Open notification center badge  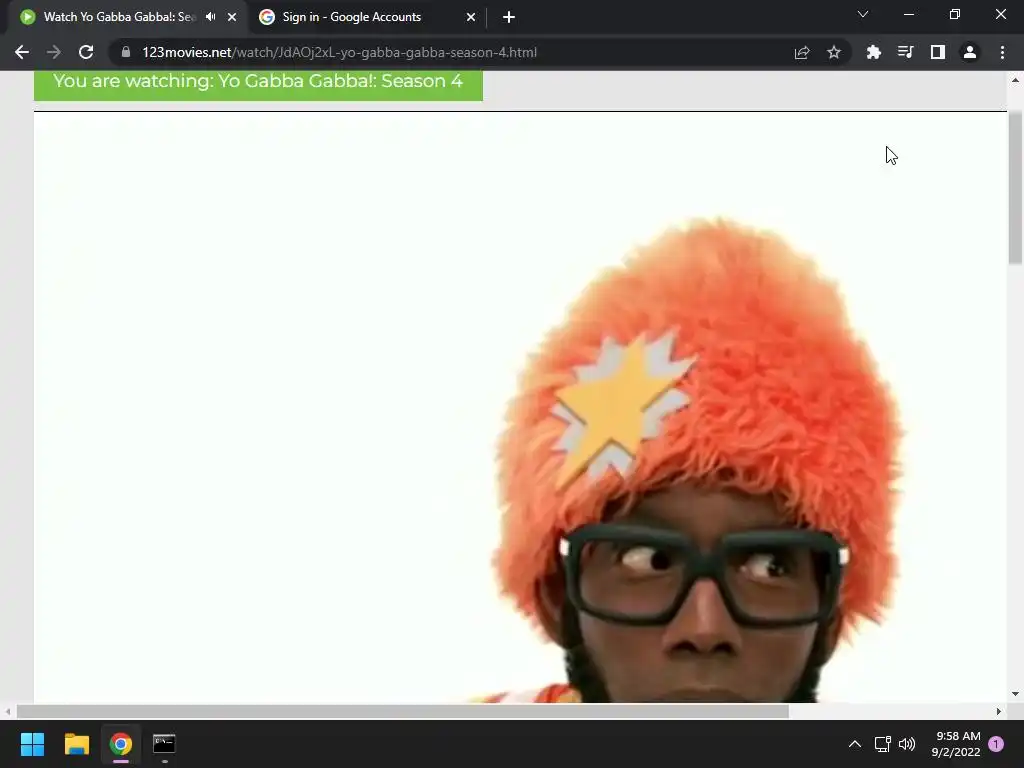click(996, 744)
